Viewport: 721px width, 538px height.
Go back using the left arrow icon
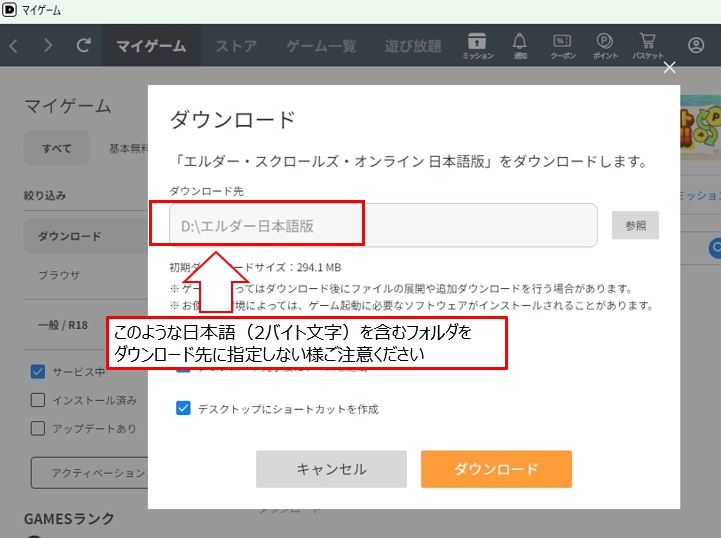pos(14,46)
